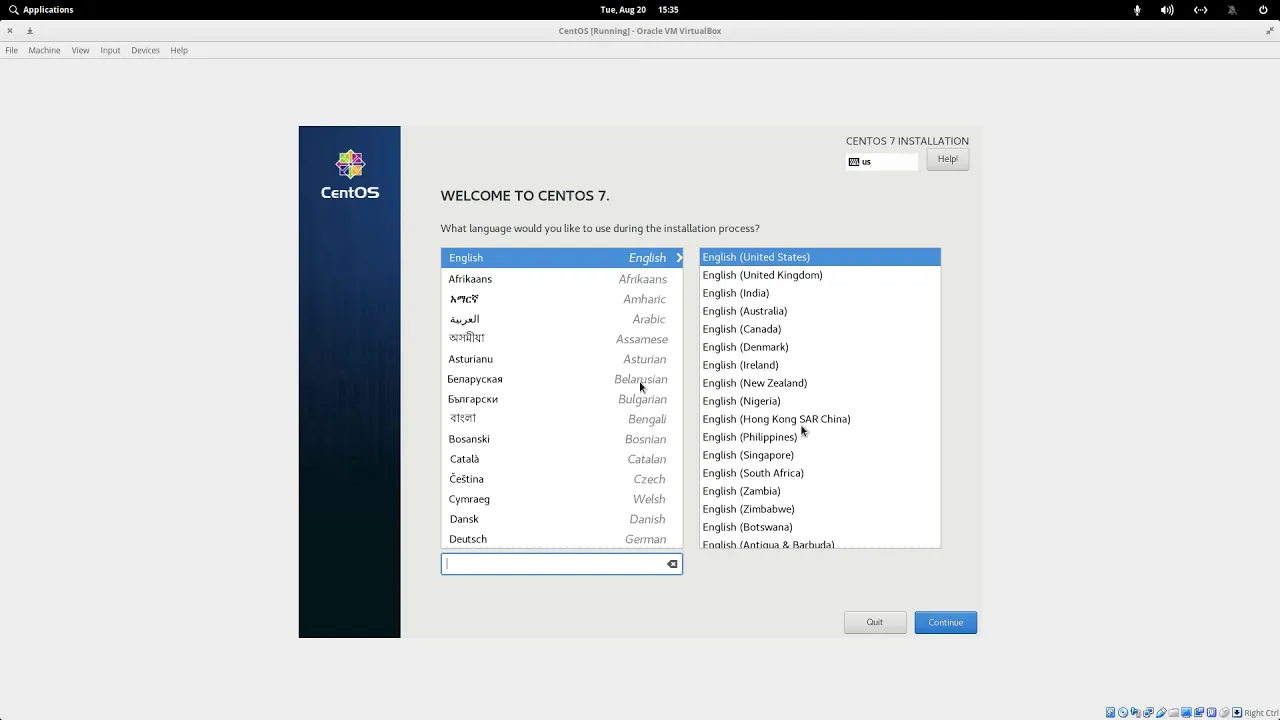1280x720 pixels.
Task: Click the download arrow icon in title bar
Action: pyautogui.click(x=30, y=31)
